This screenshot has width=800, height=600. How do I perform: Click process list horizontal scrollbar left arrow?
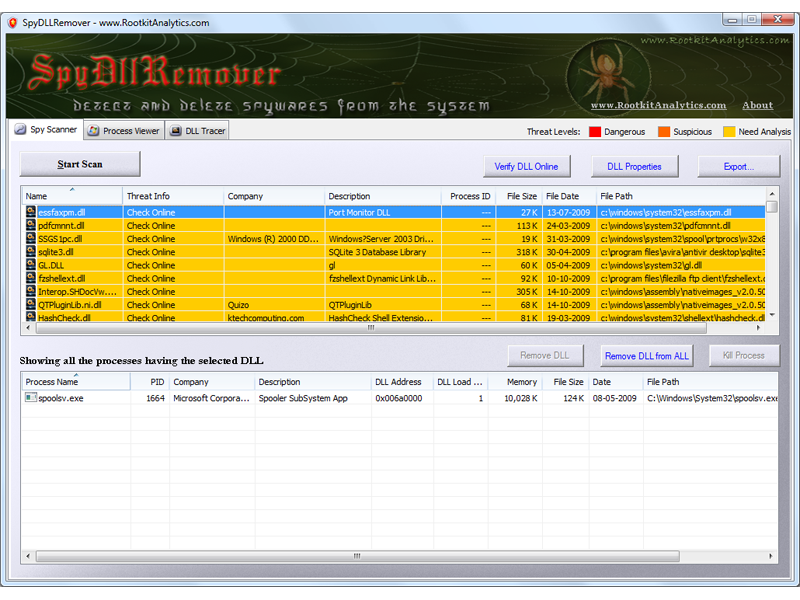(x=28, y=556)
